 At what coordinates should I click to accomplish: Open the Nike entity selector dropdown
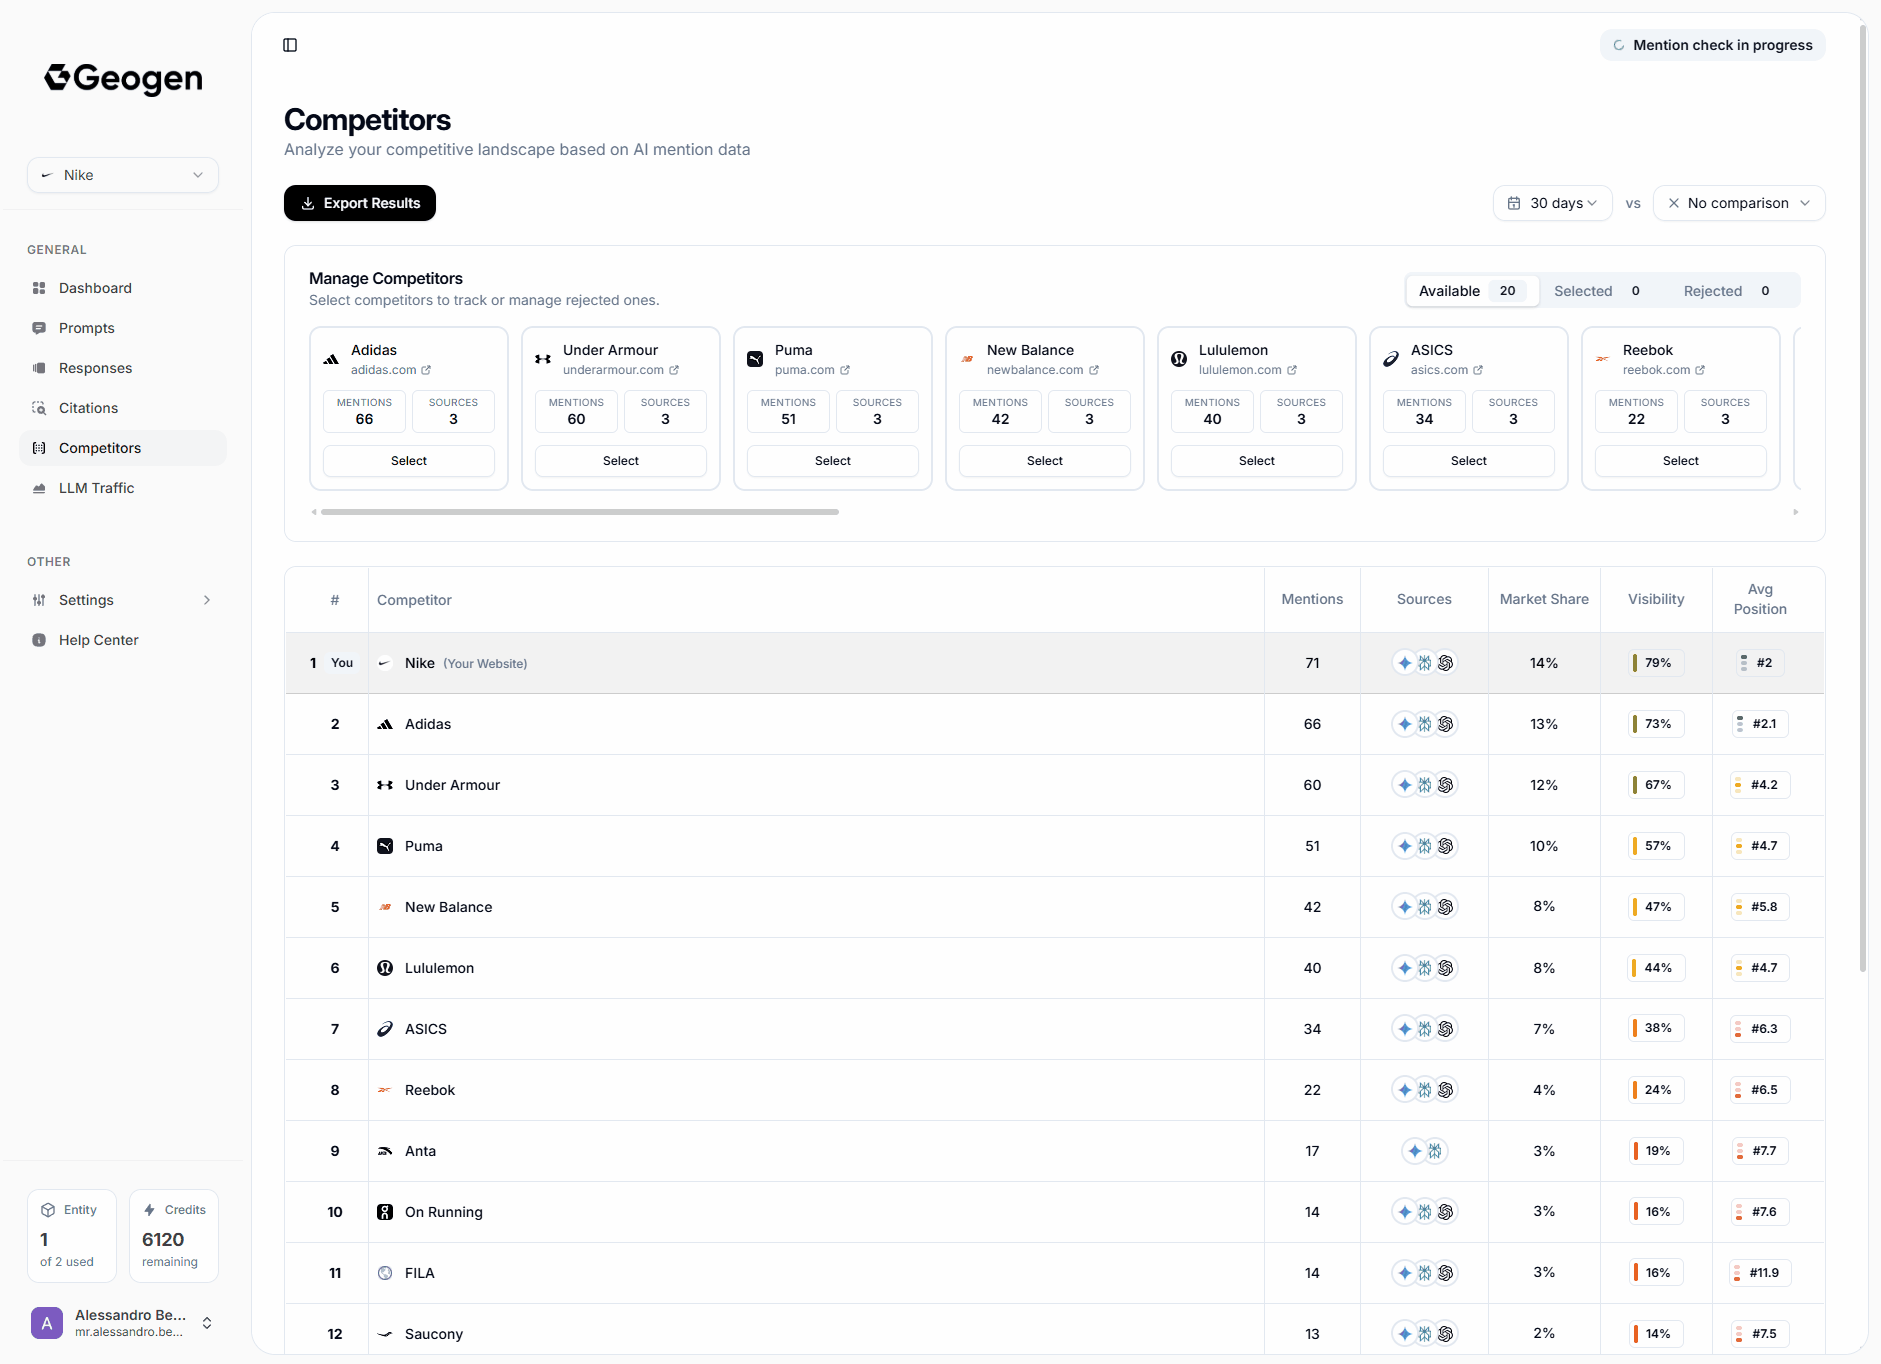tap(122, 175)
